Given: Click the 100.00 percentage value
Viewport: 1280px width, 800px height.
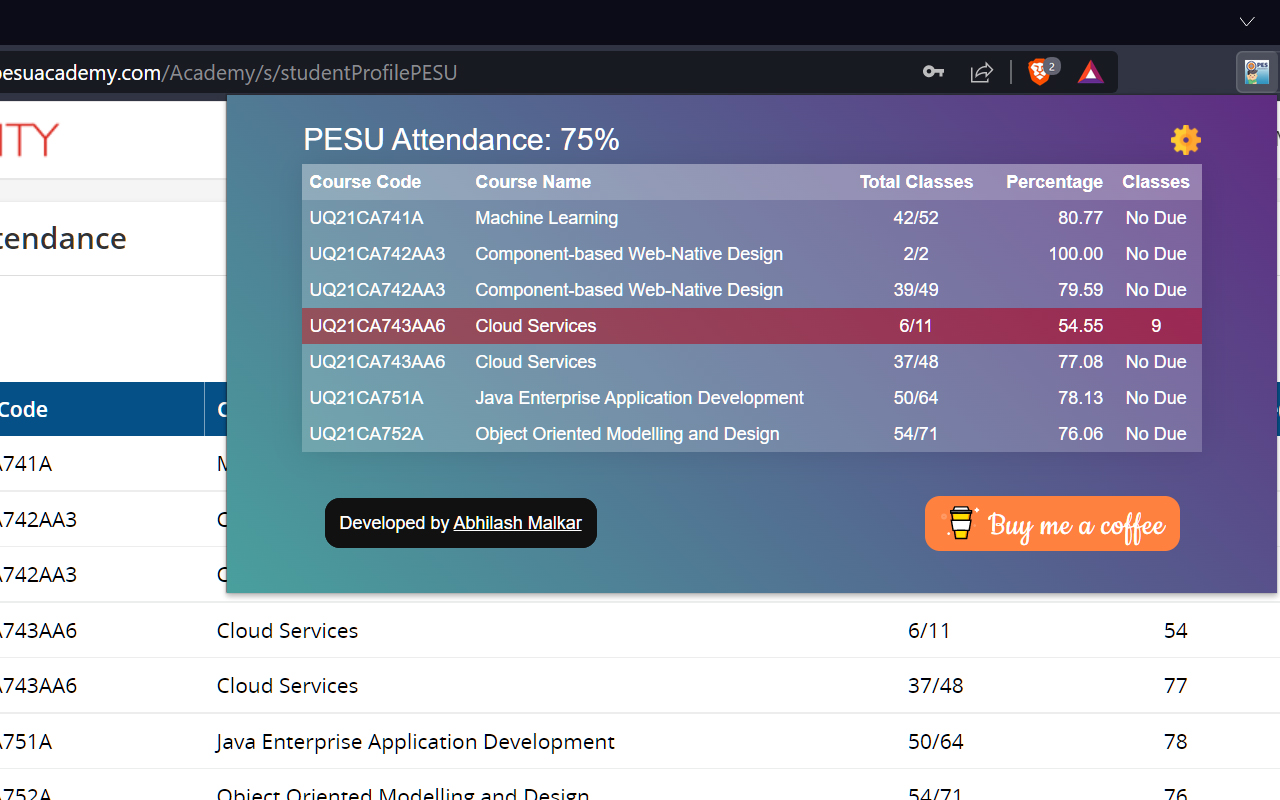Looking at the screenshot, I should (1076, 254).
